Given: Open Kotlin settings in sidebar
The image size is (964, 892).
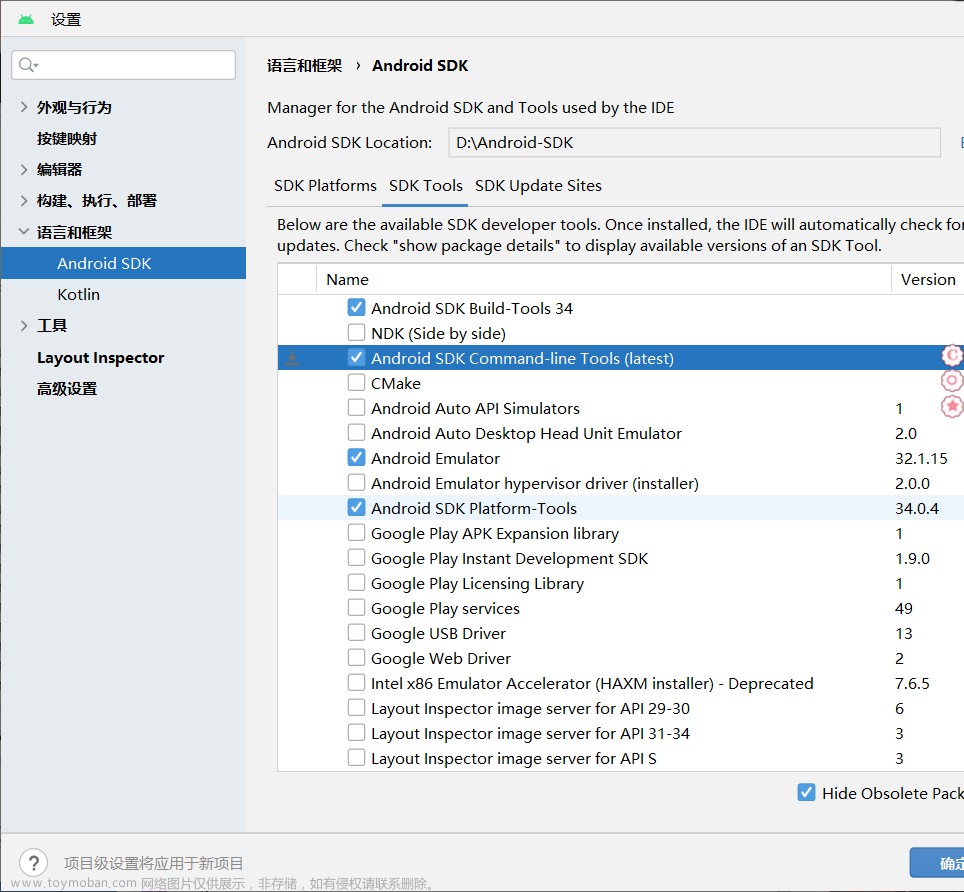Looking at the screenshot, I should pos(79,294).
